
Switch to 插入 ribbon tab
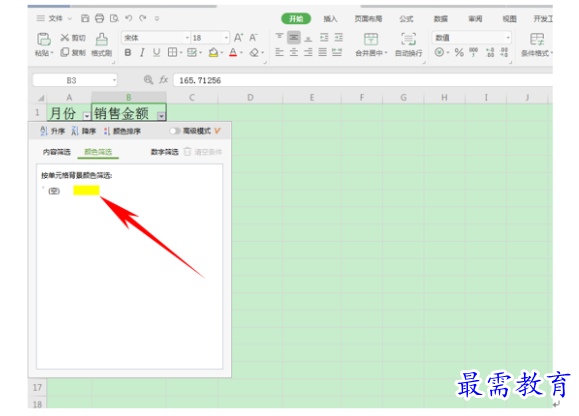coord(330,18)
